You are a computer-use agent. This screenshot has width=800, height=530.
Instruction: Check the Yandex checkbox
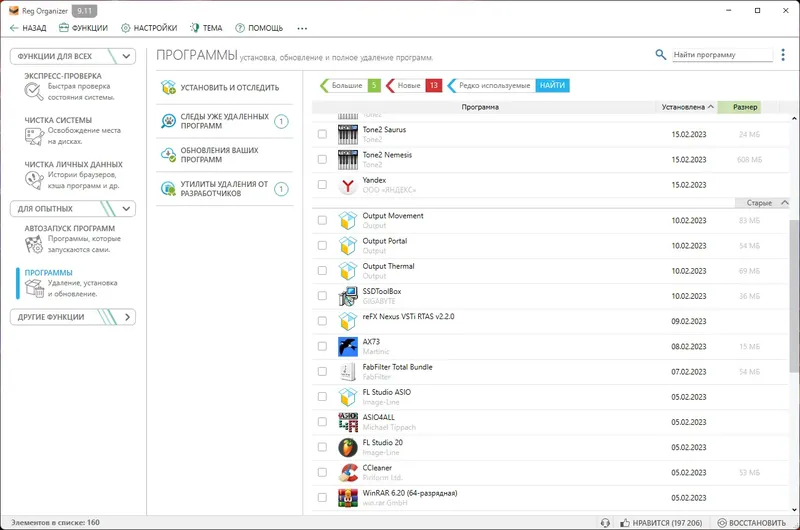322,185
